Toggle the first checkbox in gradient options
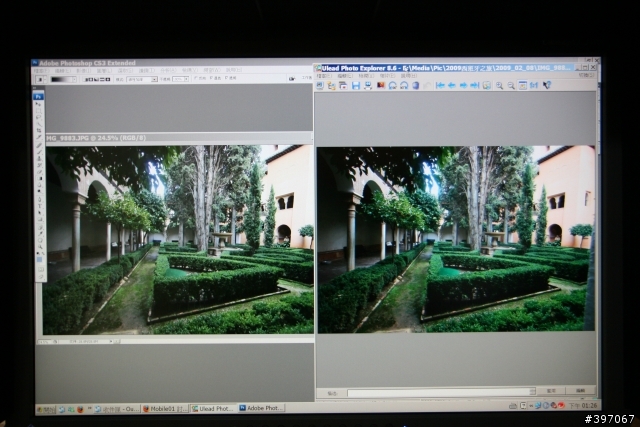The height and width of the screenshot is (427, 640). (x=196, y=78)
